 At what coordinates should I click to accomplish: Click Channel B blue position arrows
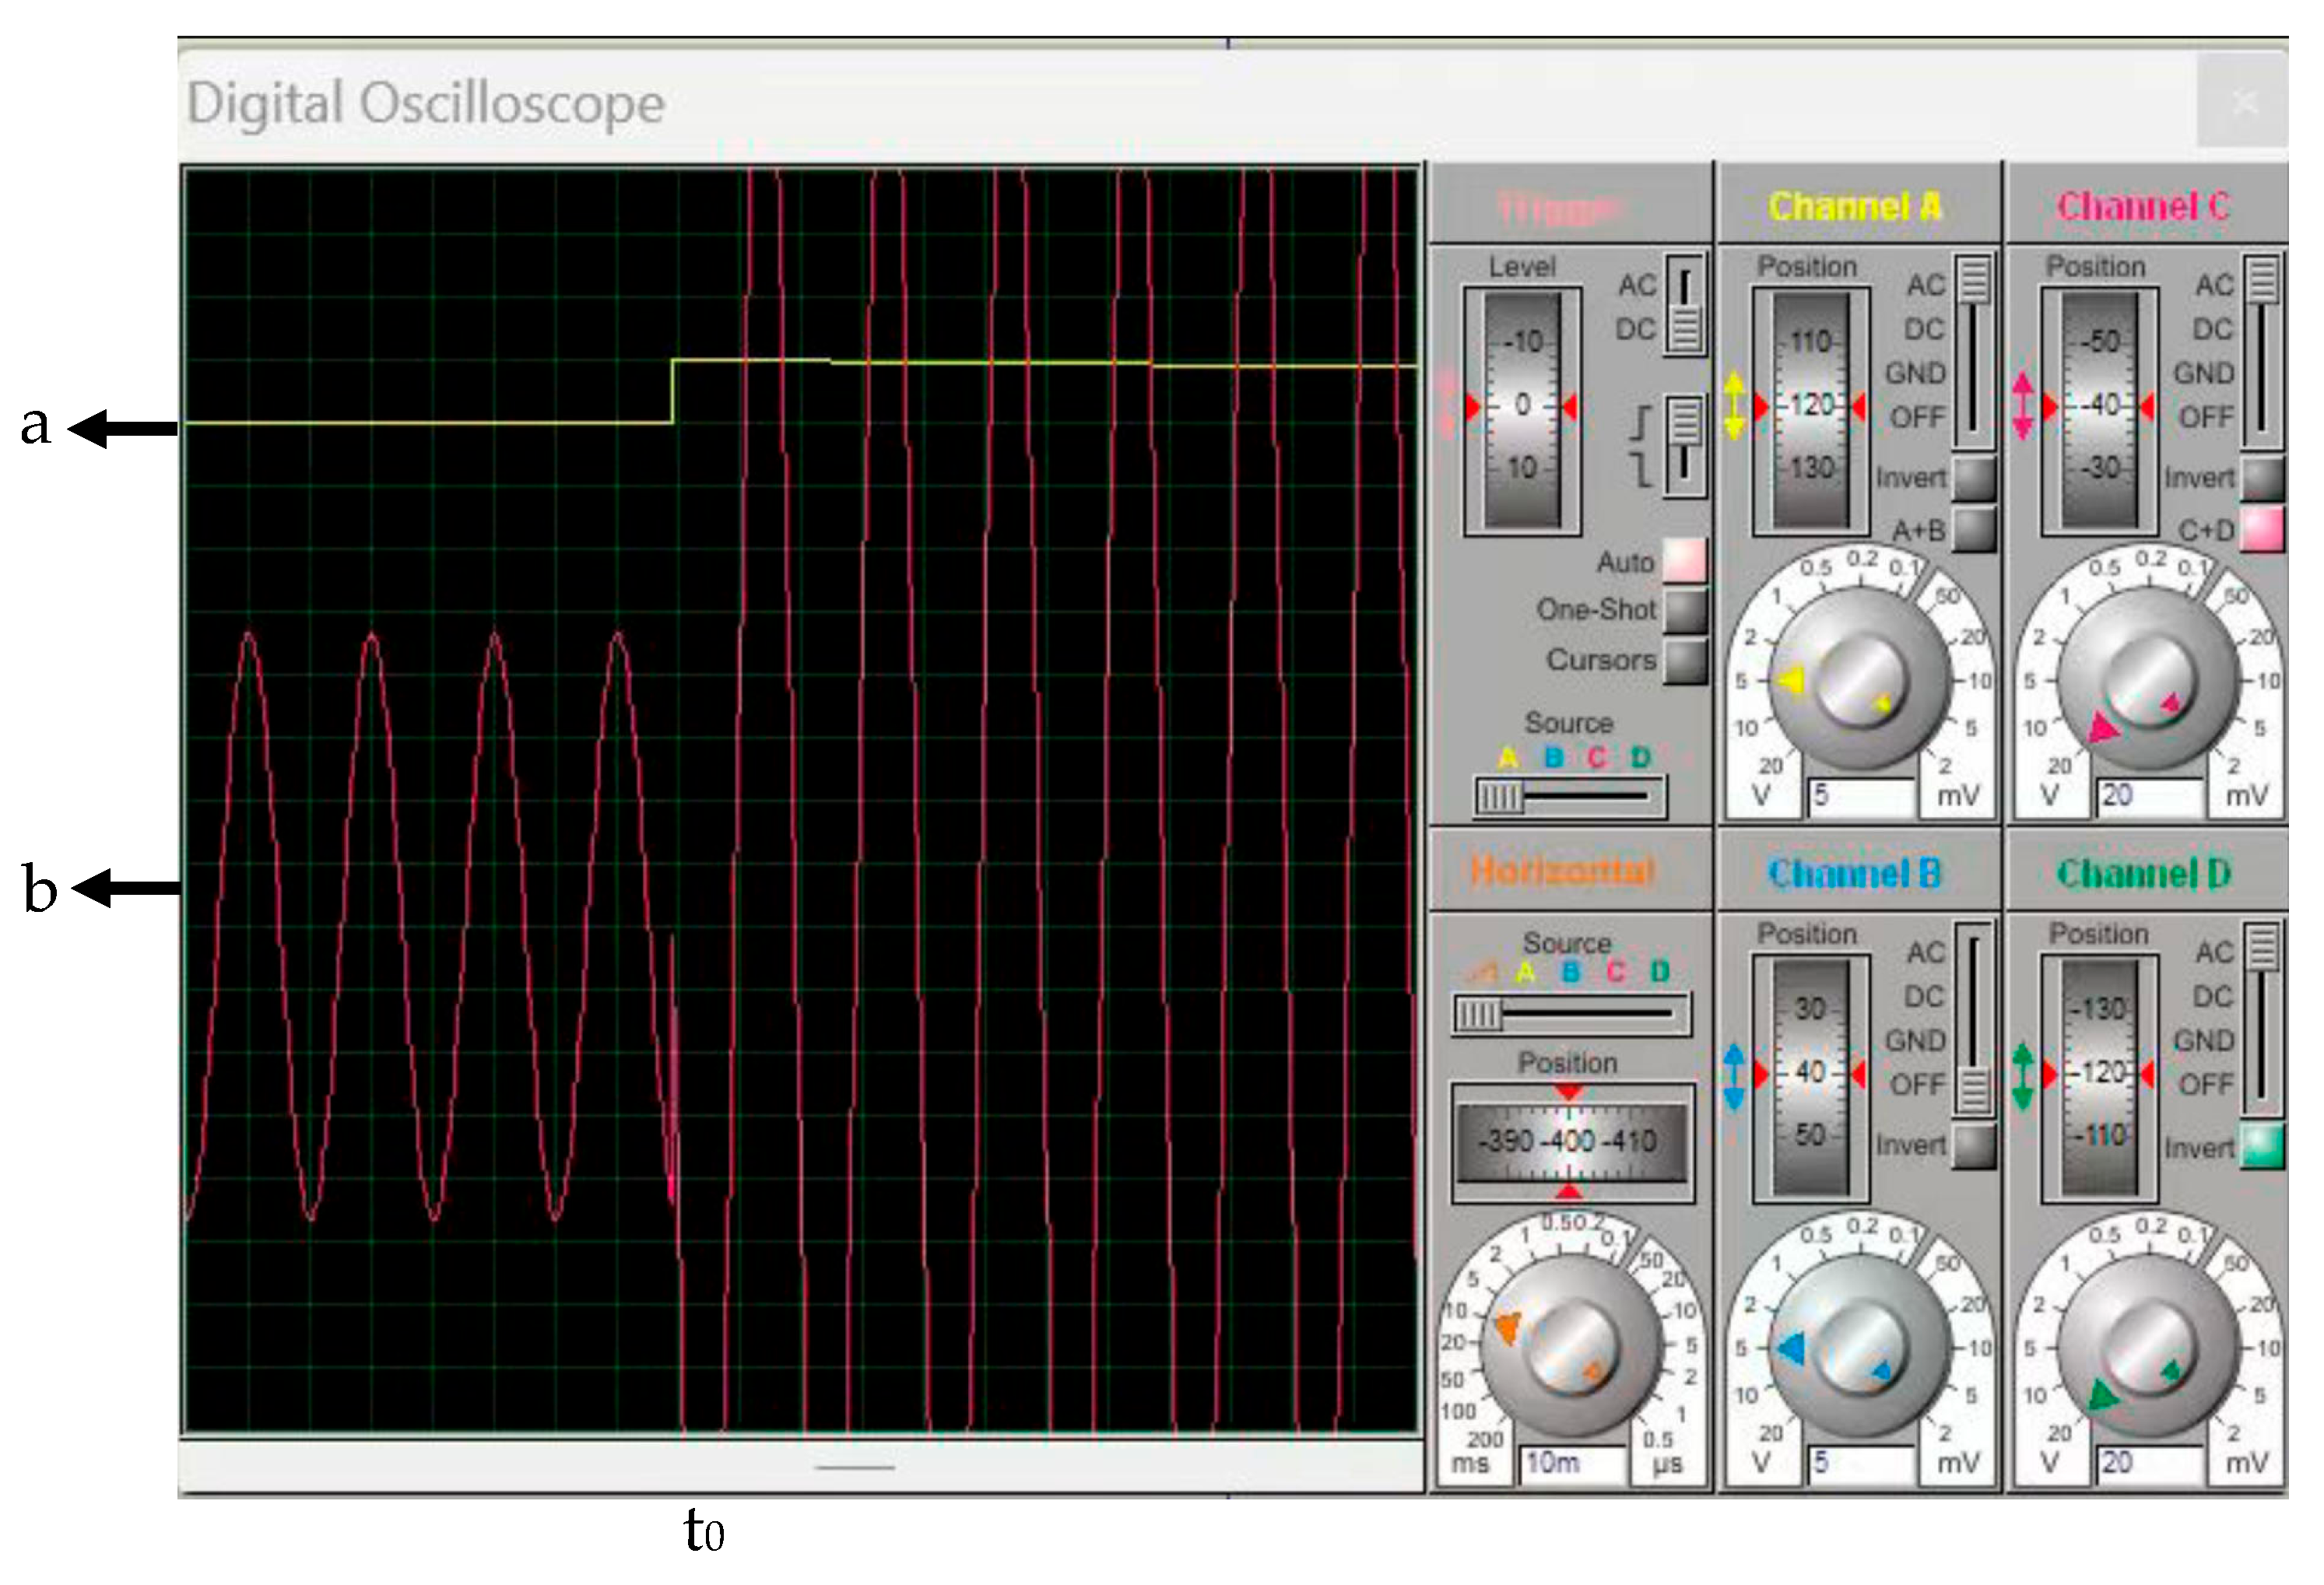click(x=1734, y=1076)
